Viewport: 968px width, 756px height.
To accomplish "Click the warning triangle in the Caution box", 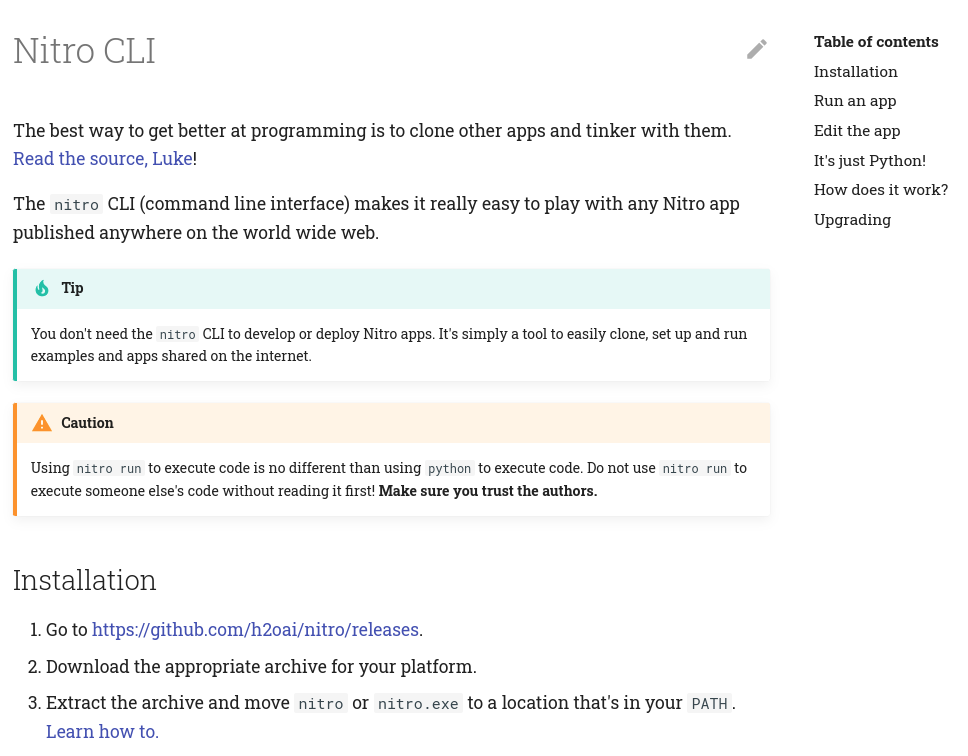I will tap(41, 422).
